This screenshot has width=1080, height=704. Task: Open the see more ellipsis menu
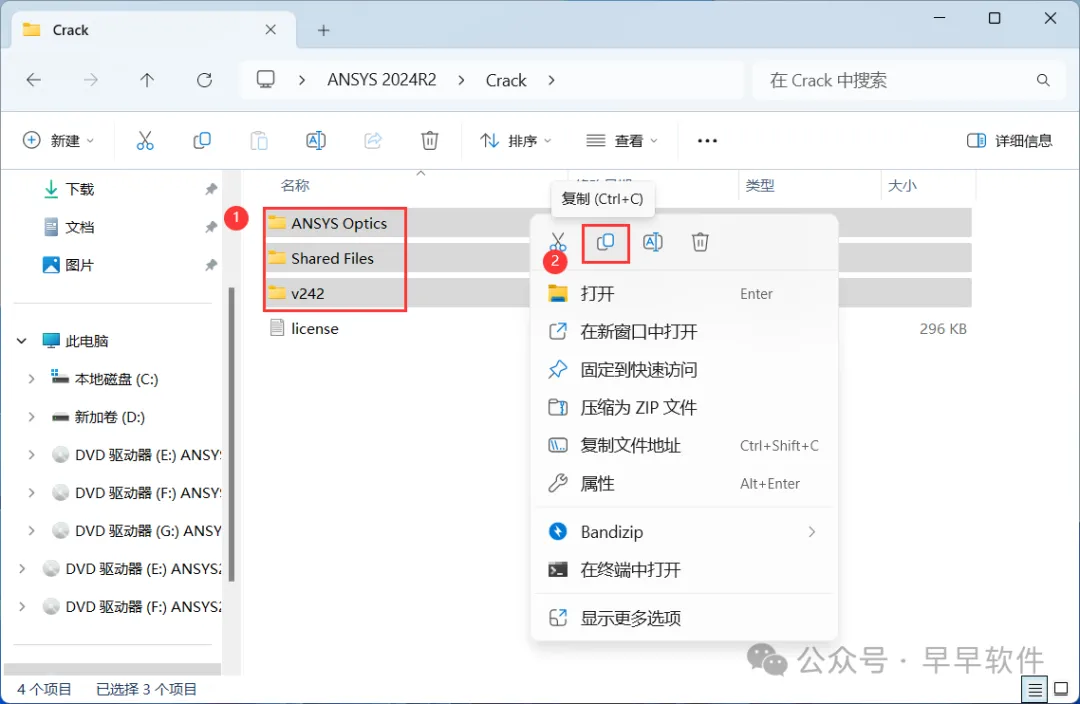[707, 141]
